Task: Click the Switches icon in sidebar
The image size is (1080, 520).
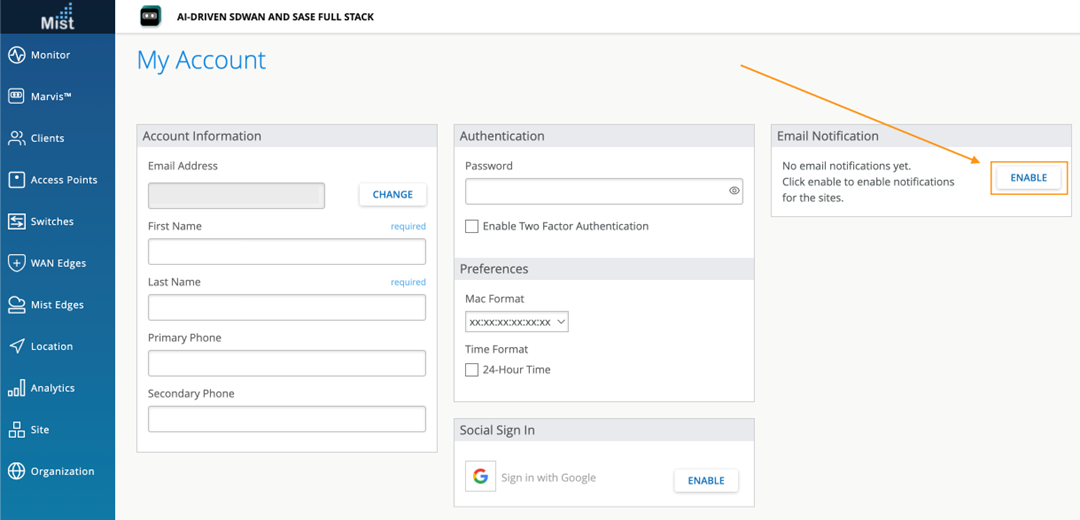Action: pyautogui.click(x=16, y=222)
